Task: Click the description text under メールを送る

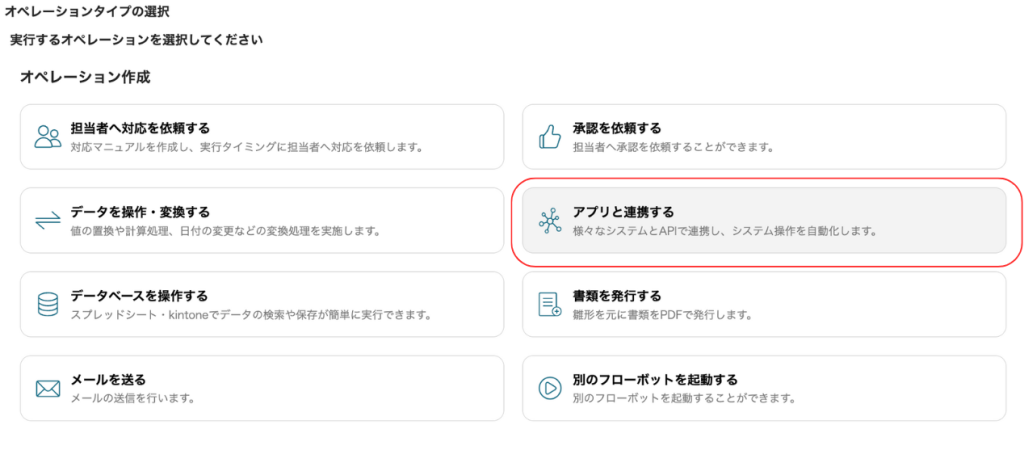Action: (134, 398)
